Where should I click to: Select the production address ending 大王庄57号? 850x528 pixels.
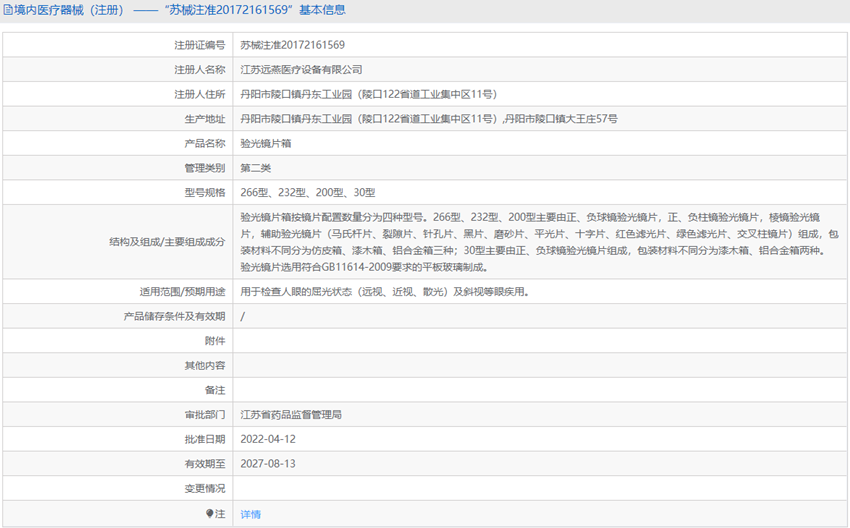point(429,119)
